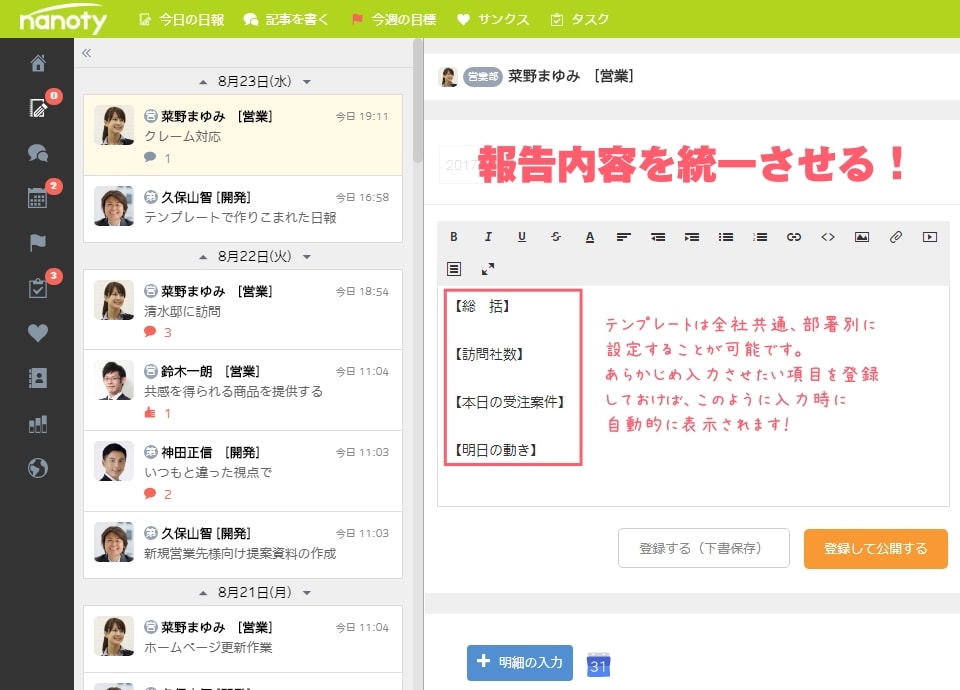Click comment count on 清水邸に訪問
The image size is (960, 690).
pos(158,332)
